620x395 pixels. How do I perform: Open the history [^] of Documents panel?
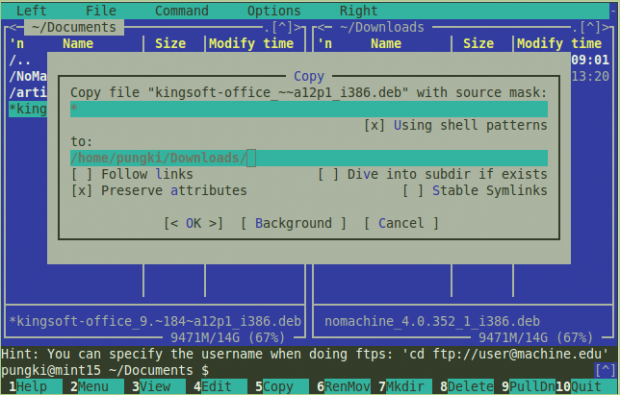282,27
